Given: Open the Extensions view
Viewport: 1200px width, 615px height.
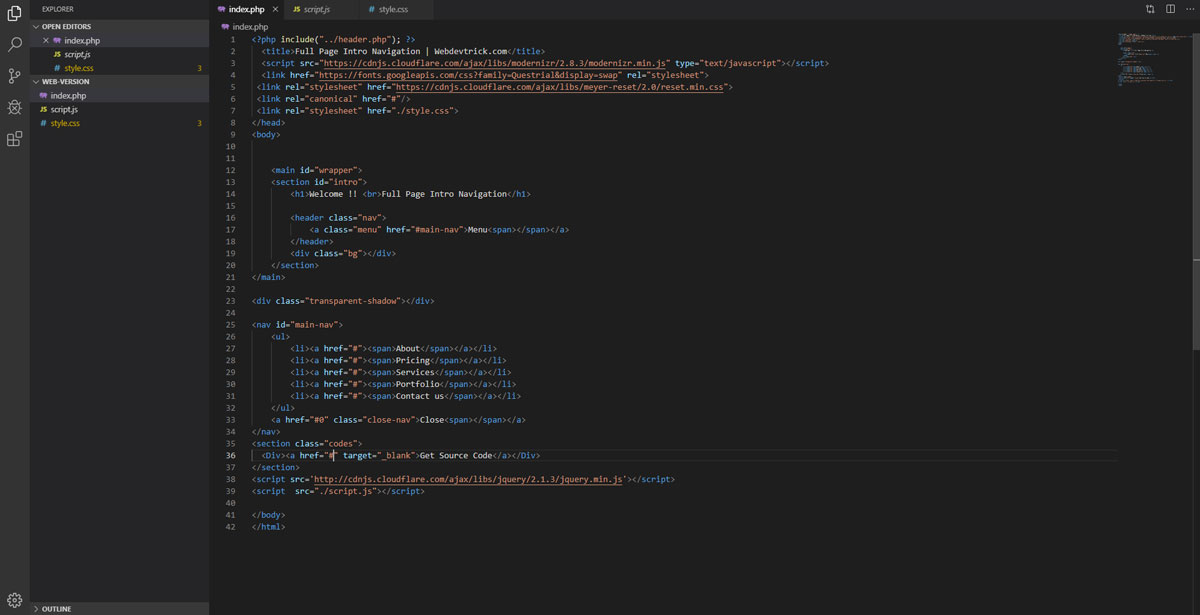Looking at the screenshot, I should tap(14, 139).
